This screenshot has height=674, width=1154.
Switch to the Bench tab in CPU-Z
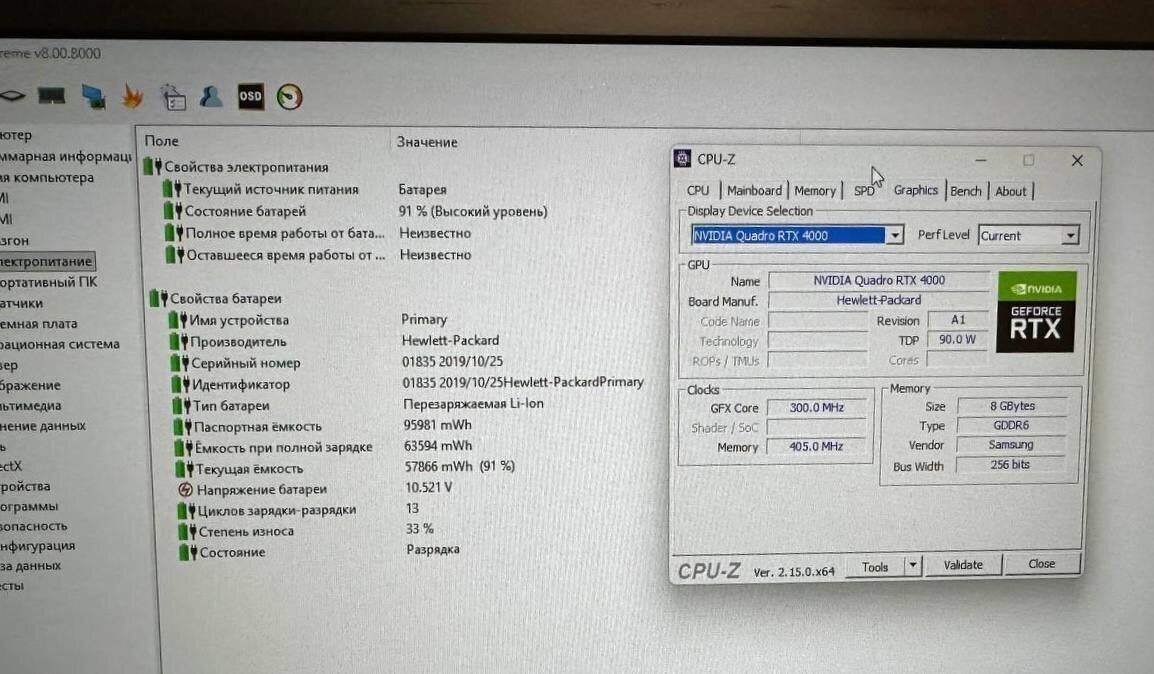[966, 191]
